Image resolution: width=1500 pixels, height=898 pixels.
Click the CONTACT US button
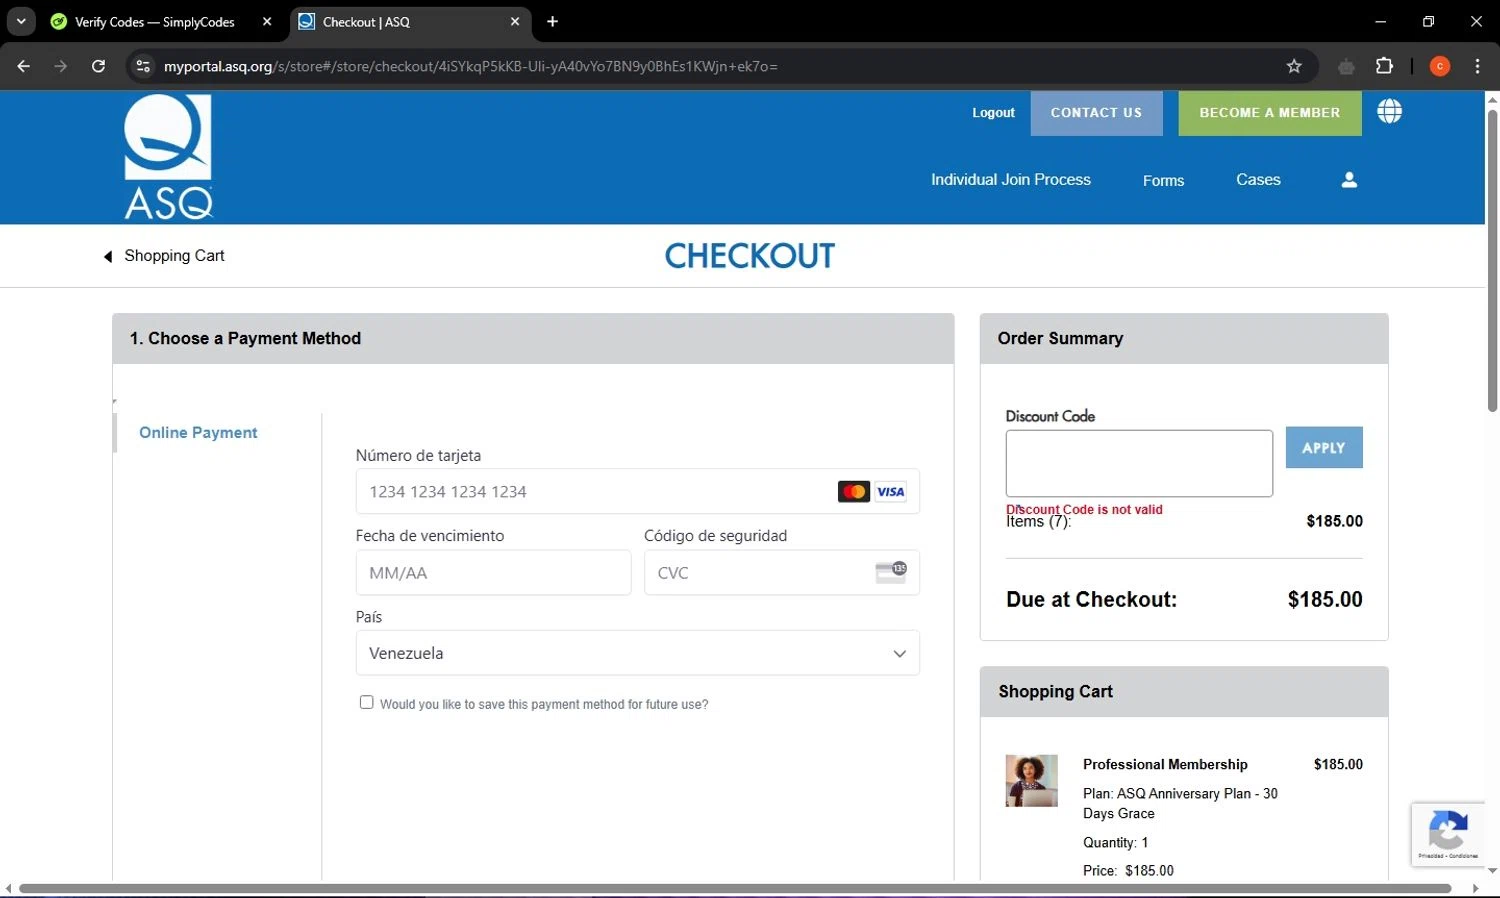coord(1096,113)
